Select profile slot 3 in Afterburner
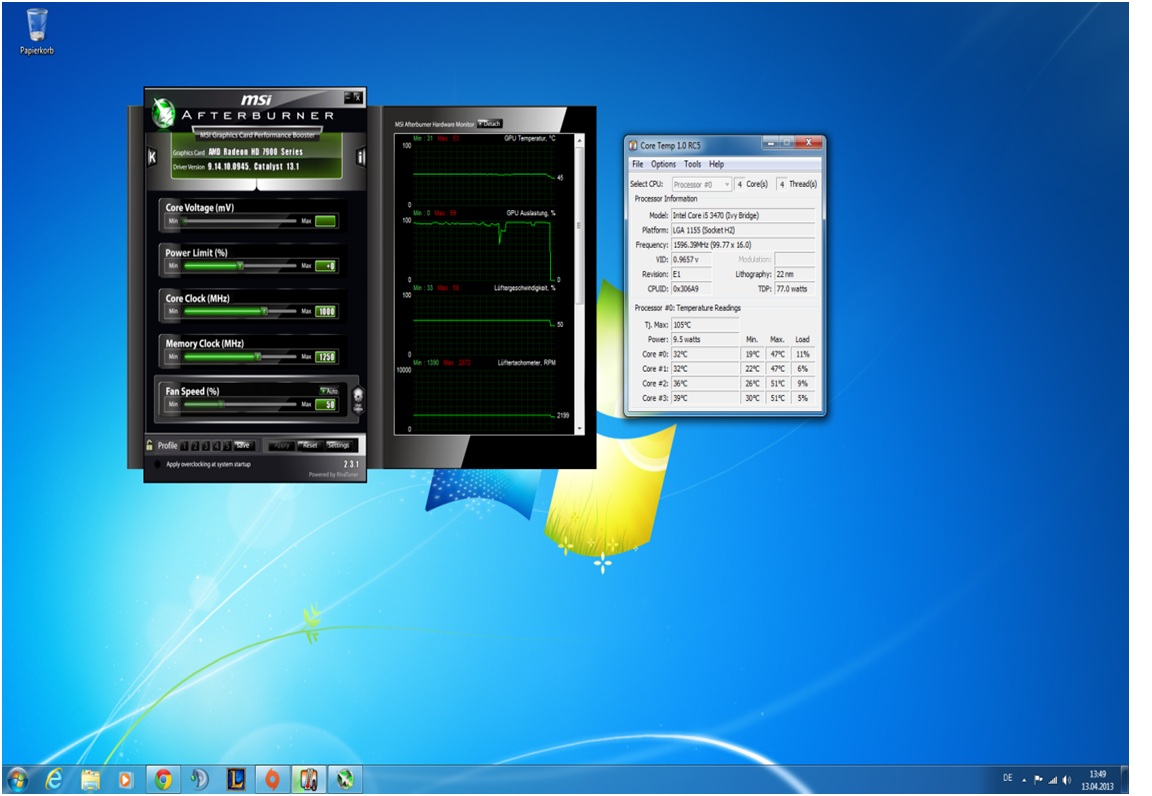 coord(206,445)
